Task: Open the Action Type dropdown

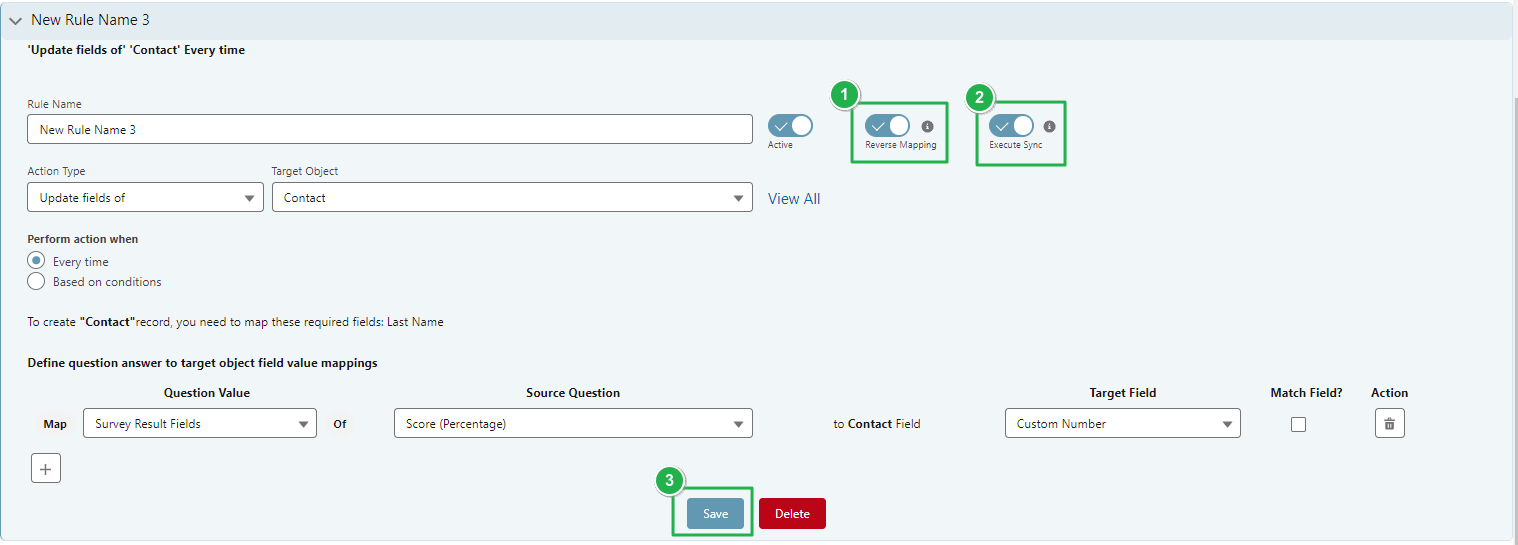Action: click(145, 198)
